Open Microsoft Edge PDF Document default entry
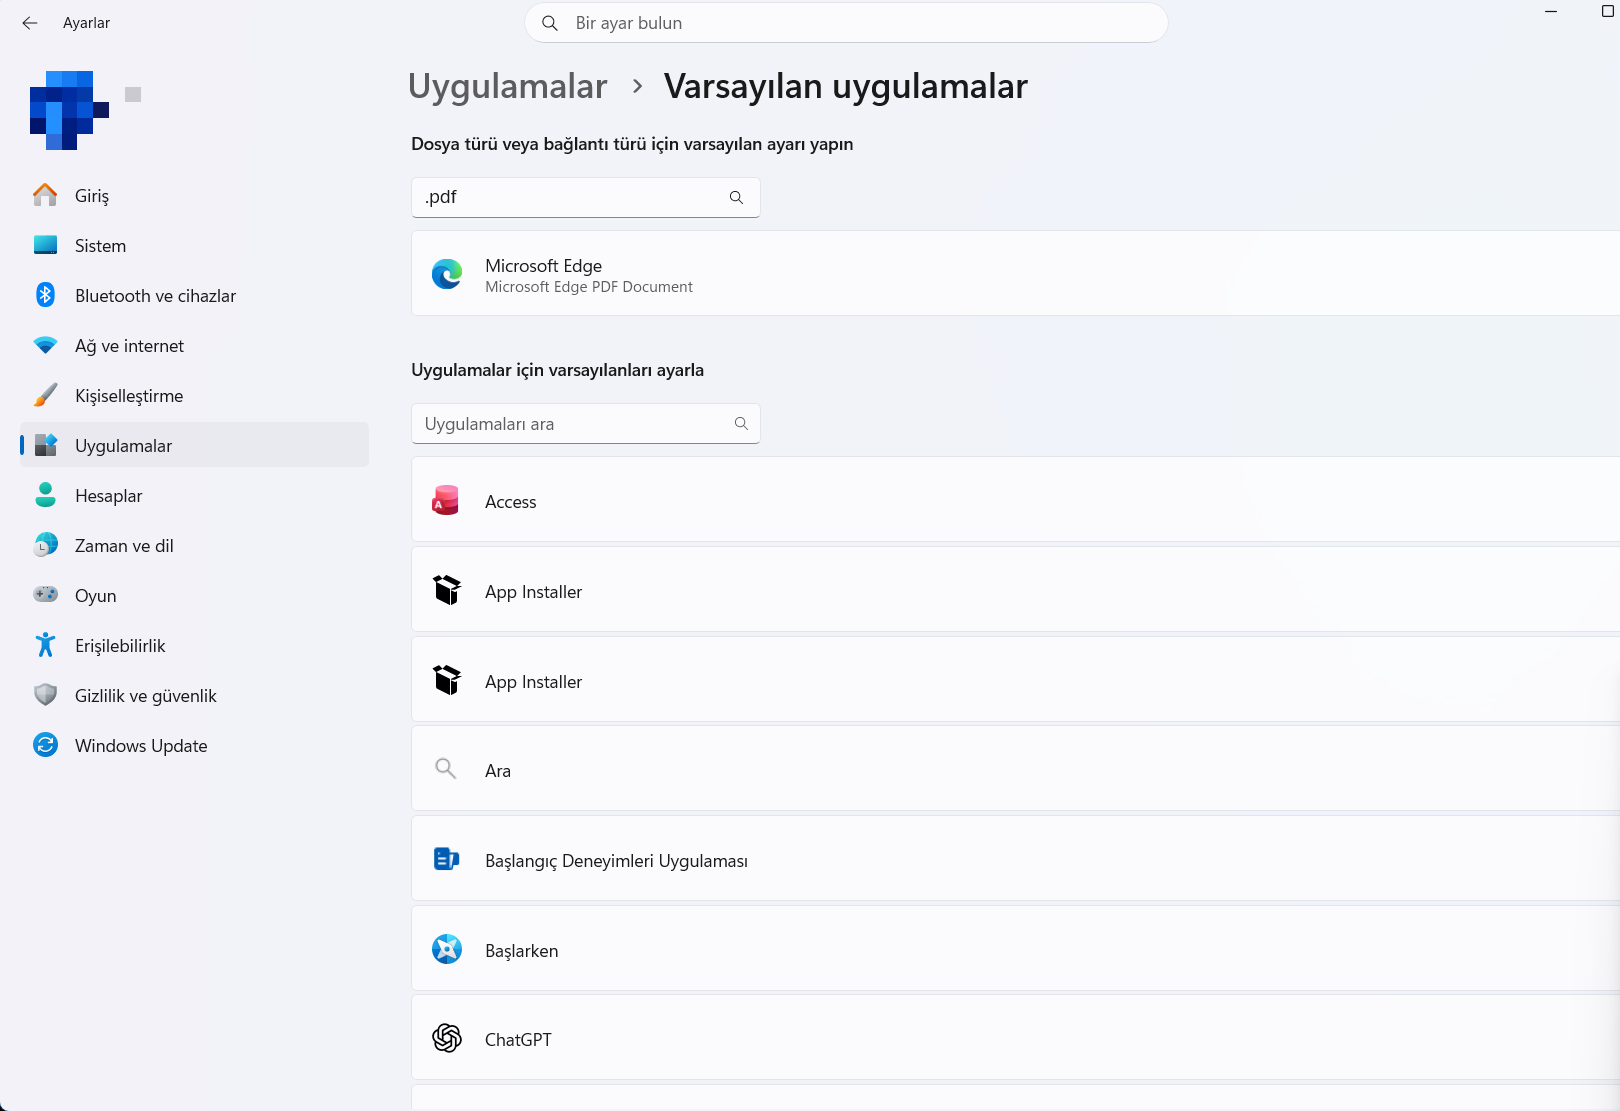 click(x=1015, y=274)
